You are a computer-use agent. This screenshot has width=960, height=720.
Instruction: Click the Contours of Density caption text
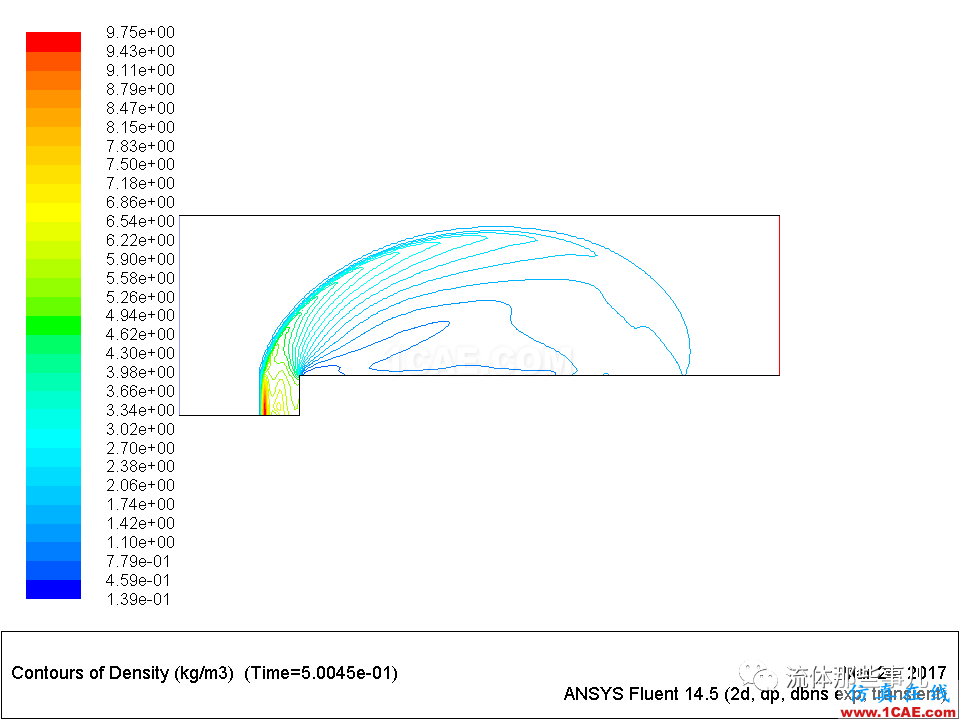click(x=123, y=674)
